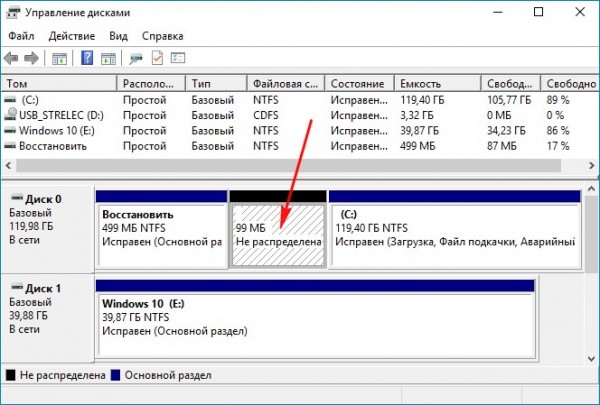Image resolution: width=600 pixels, height=405 pixels.
Task: Toggle the console tree toolbar icon
Action: (59, 59)
